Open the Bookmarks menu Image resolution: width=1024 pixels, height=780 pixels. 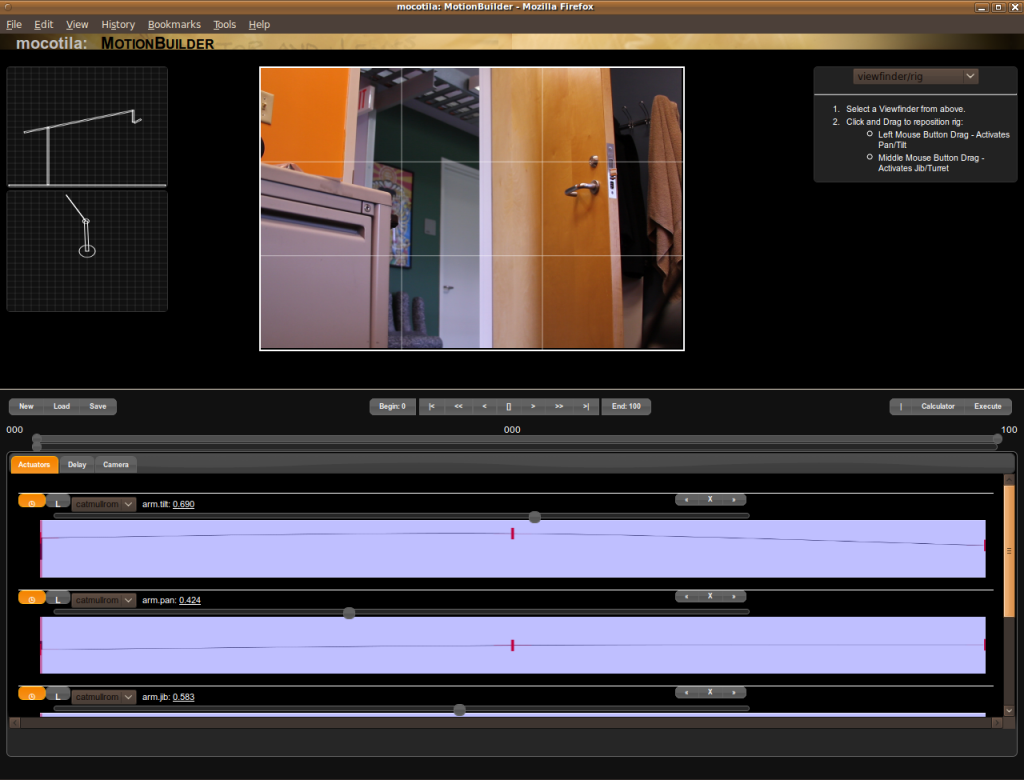pyautogui.click(x=174, y=24)
